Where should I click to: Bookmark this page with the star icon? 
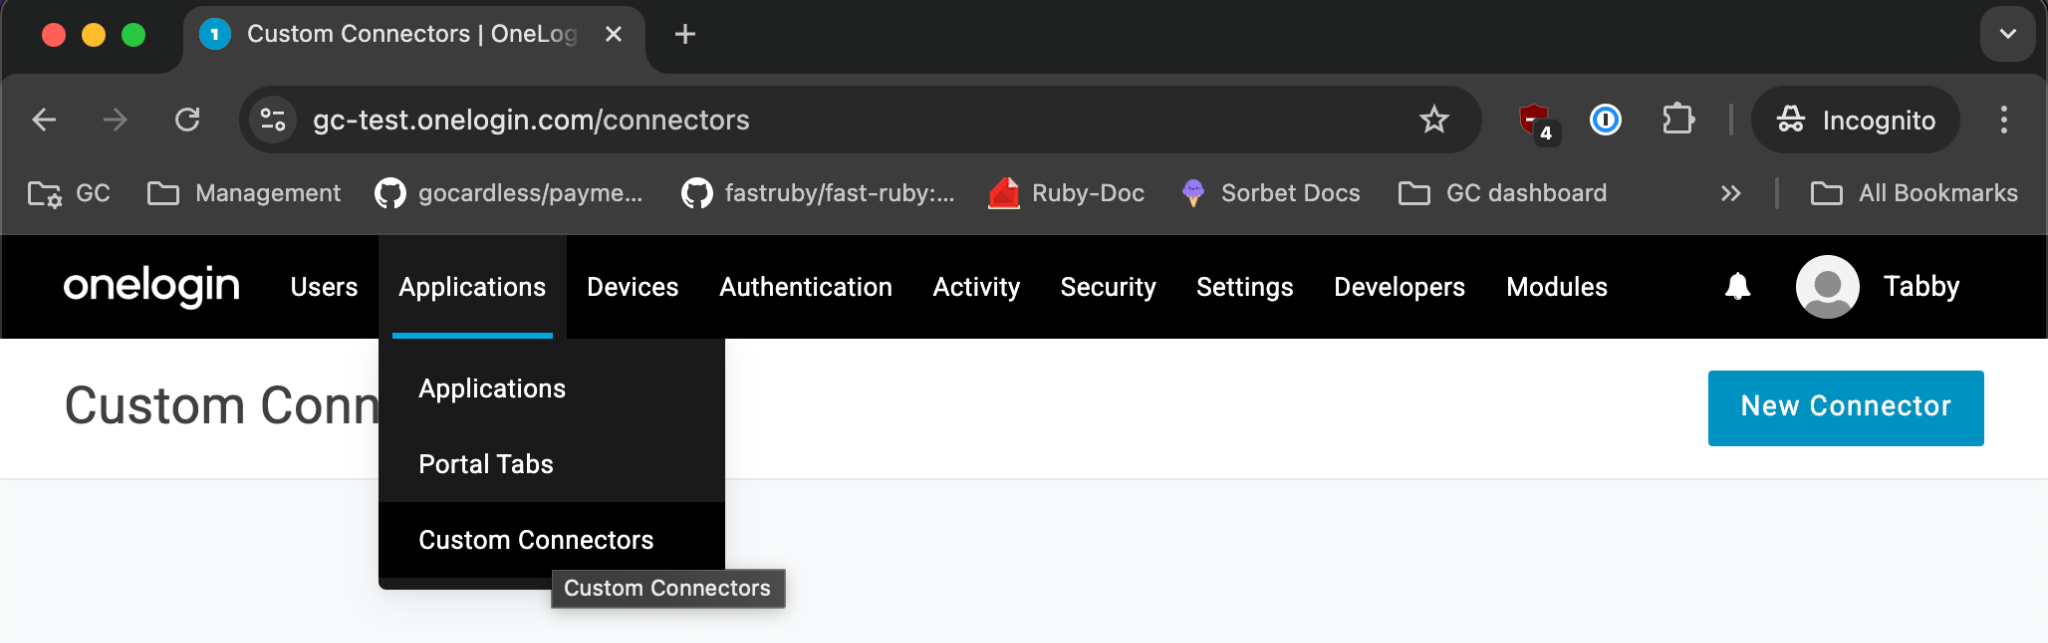[1433, 120]
